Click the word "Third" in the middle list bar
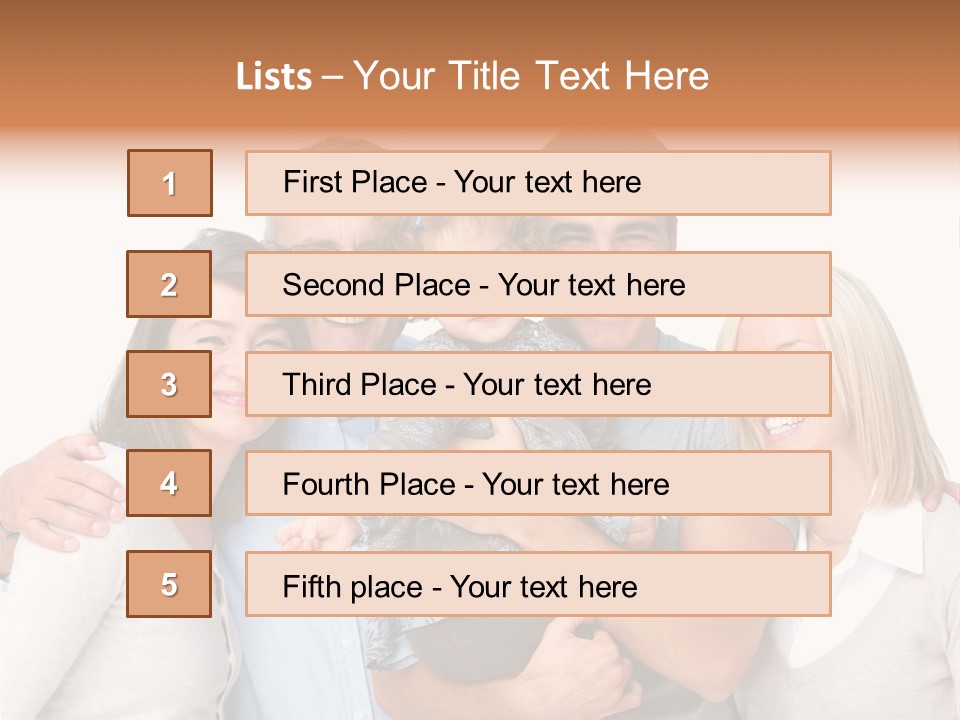The image size is (960, 720). click(313, 385)
